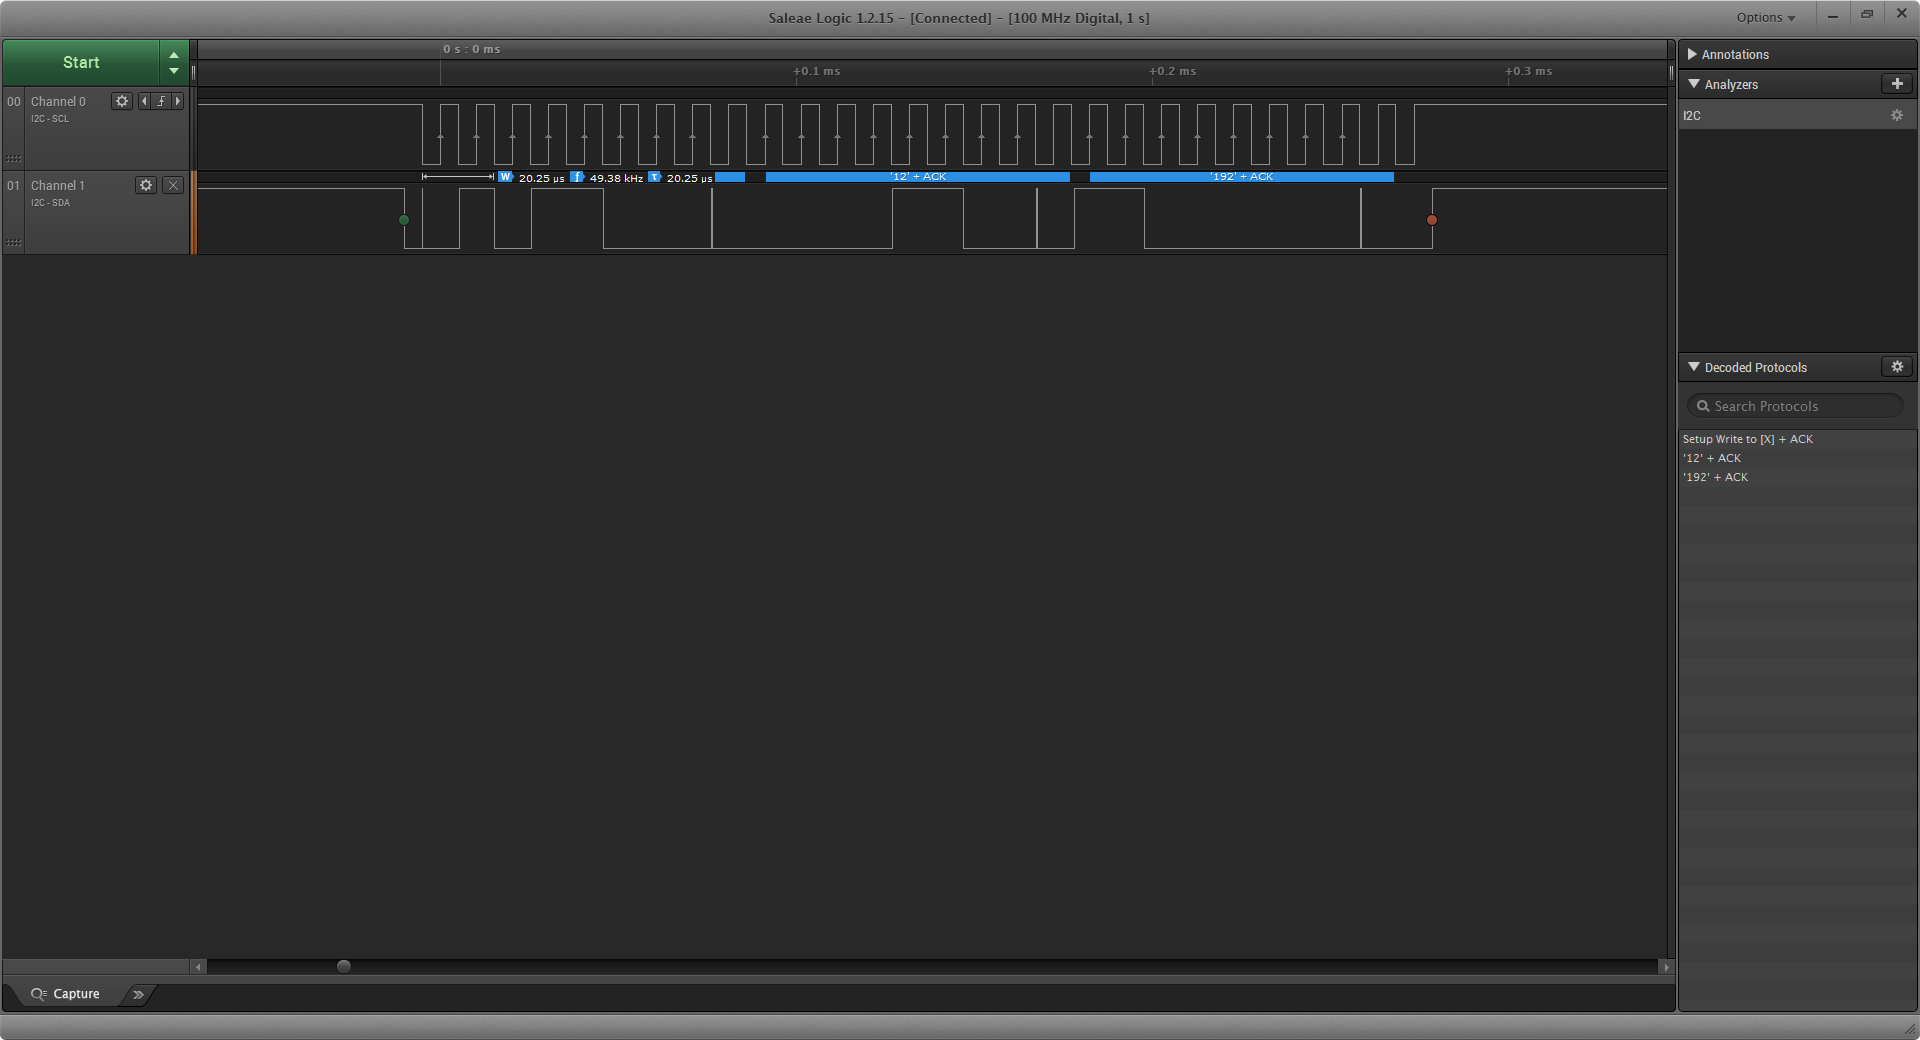Toggle rising edge trigger on Channel 0

(161, 101)
